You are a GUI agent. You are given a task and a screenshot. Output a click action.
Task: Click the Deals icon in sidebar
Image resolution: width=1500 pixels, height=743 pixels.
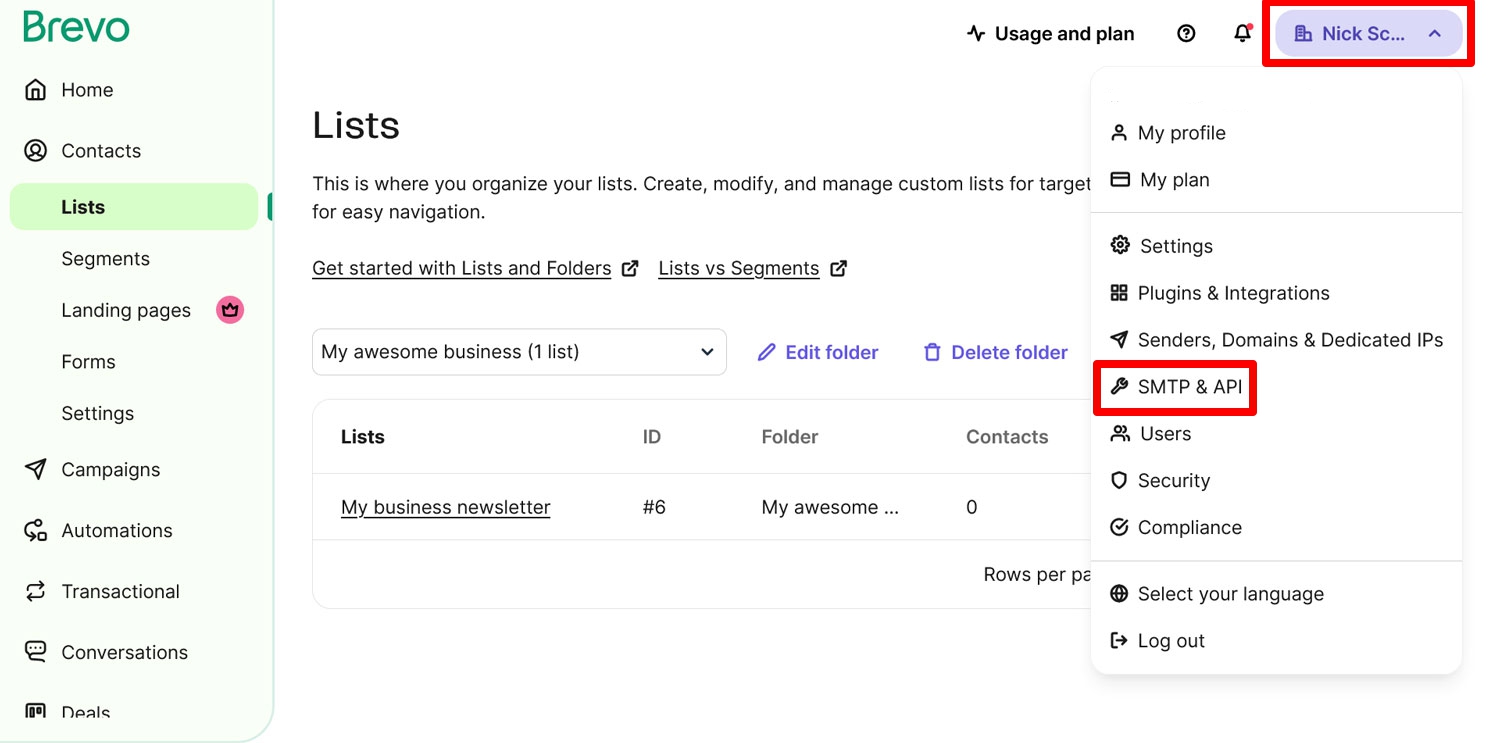(35, 712)
